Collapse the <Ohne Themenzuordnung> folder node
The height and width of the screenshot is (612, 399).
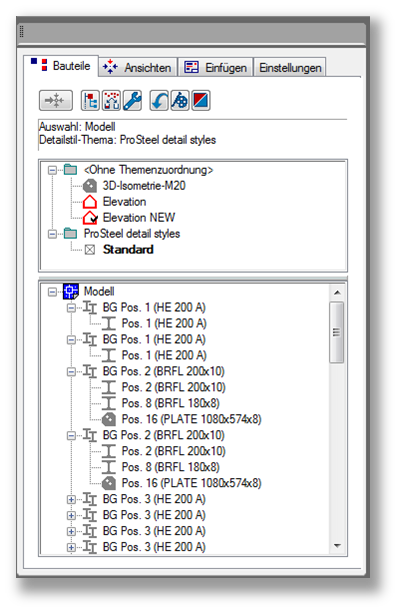coord(52,170)
